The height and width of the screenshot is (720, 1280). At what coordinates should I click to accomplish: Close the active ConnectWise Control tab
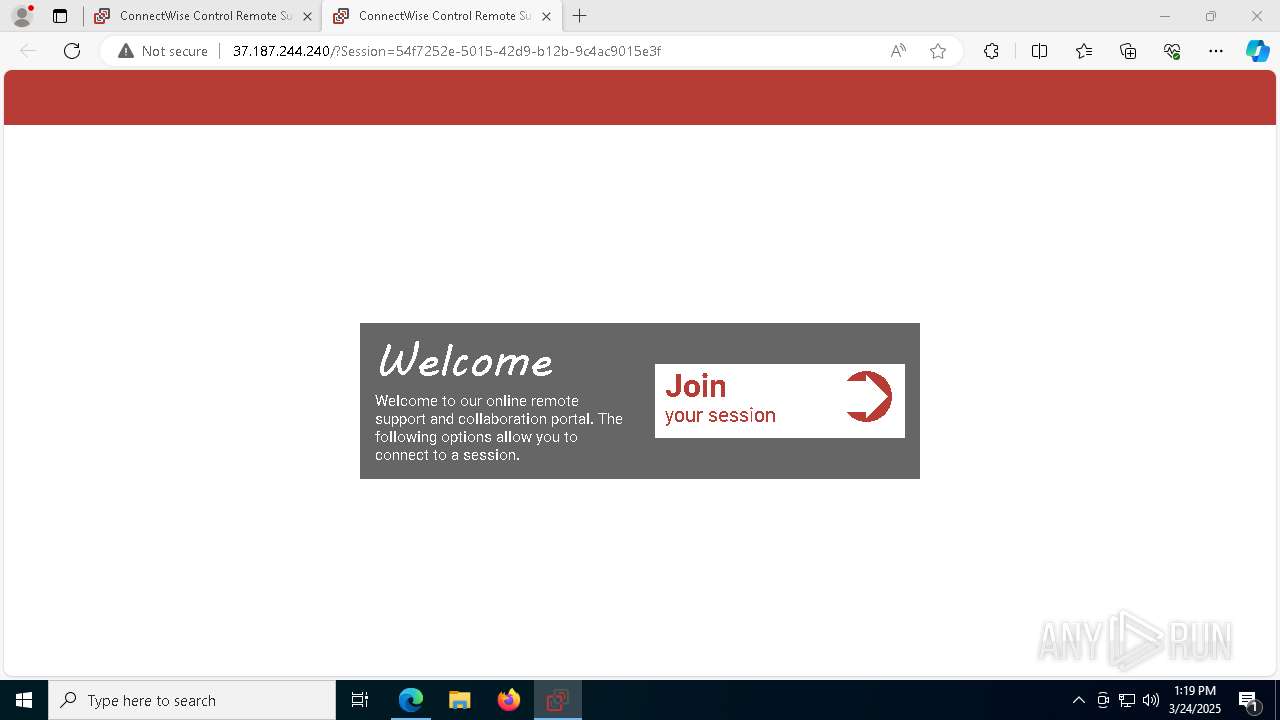546,16
